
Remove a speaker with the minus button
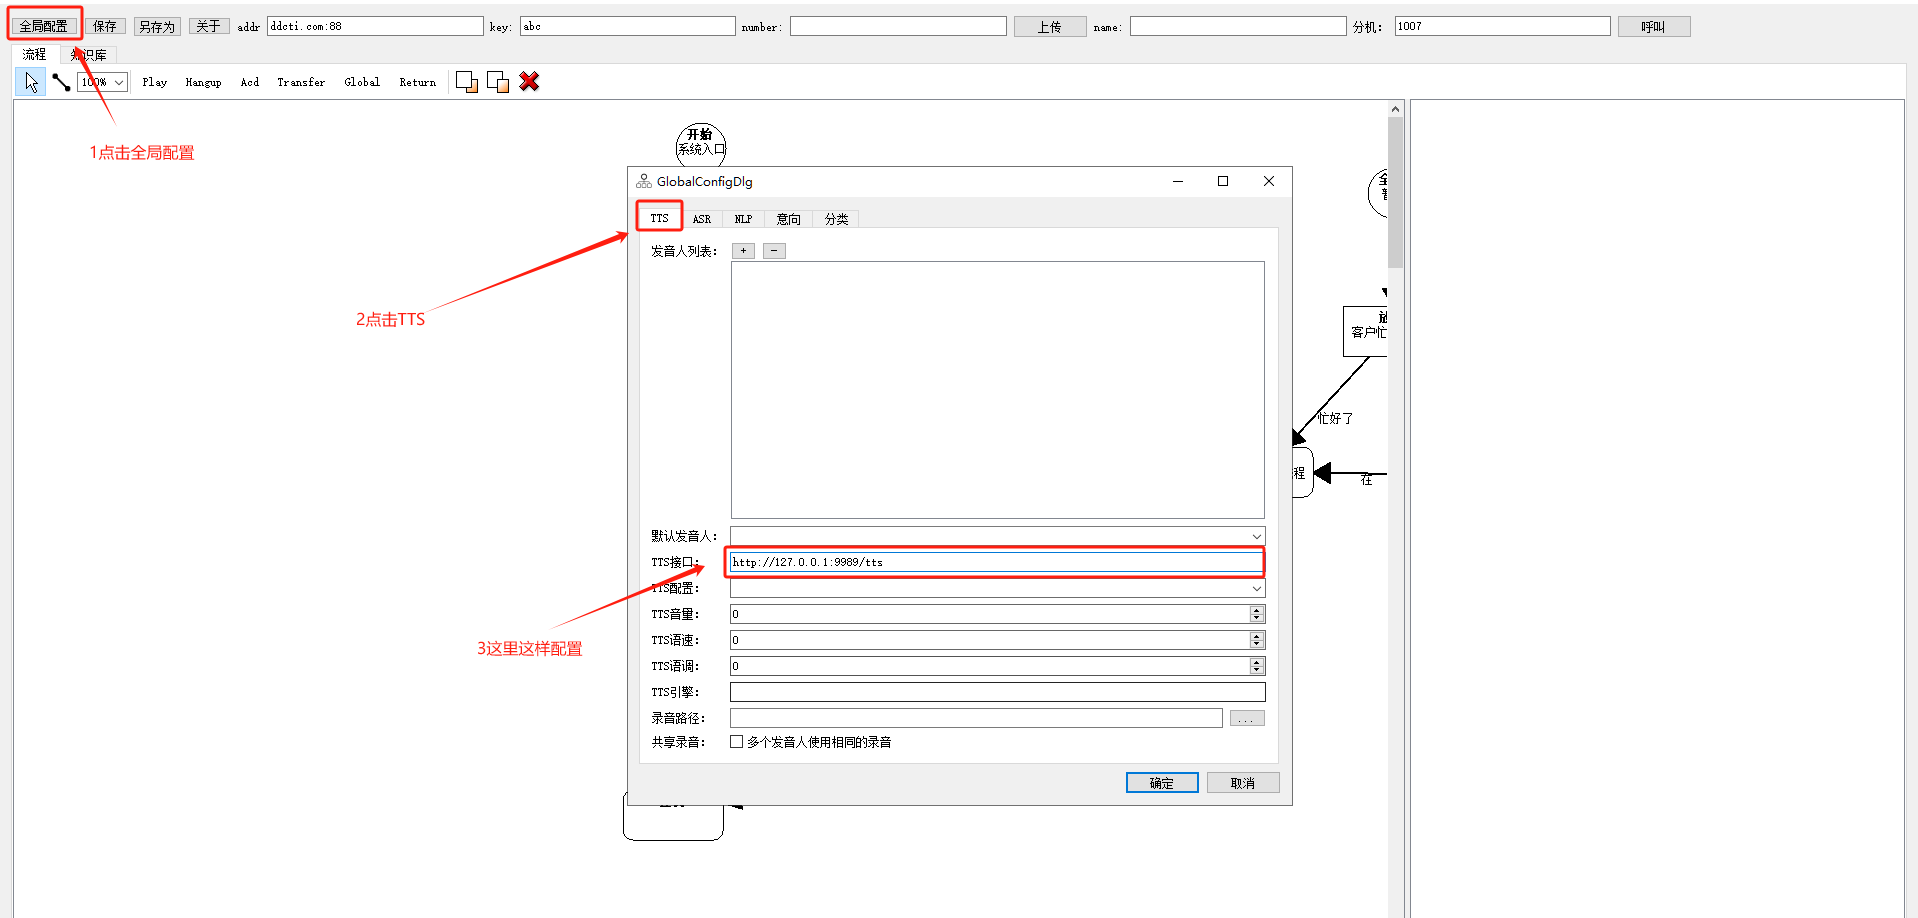(x=774, y=251)
